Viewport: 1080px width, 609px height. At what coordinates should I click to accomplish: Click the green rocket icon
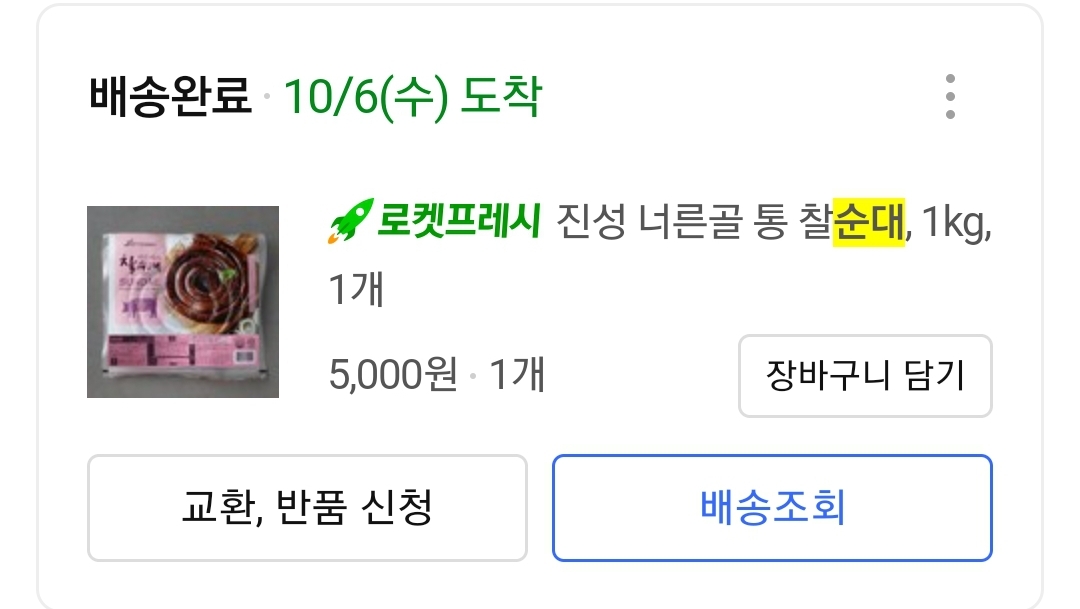349,222
